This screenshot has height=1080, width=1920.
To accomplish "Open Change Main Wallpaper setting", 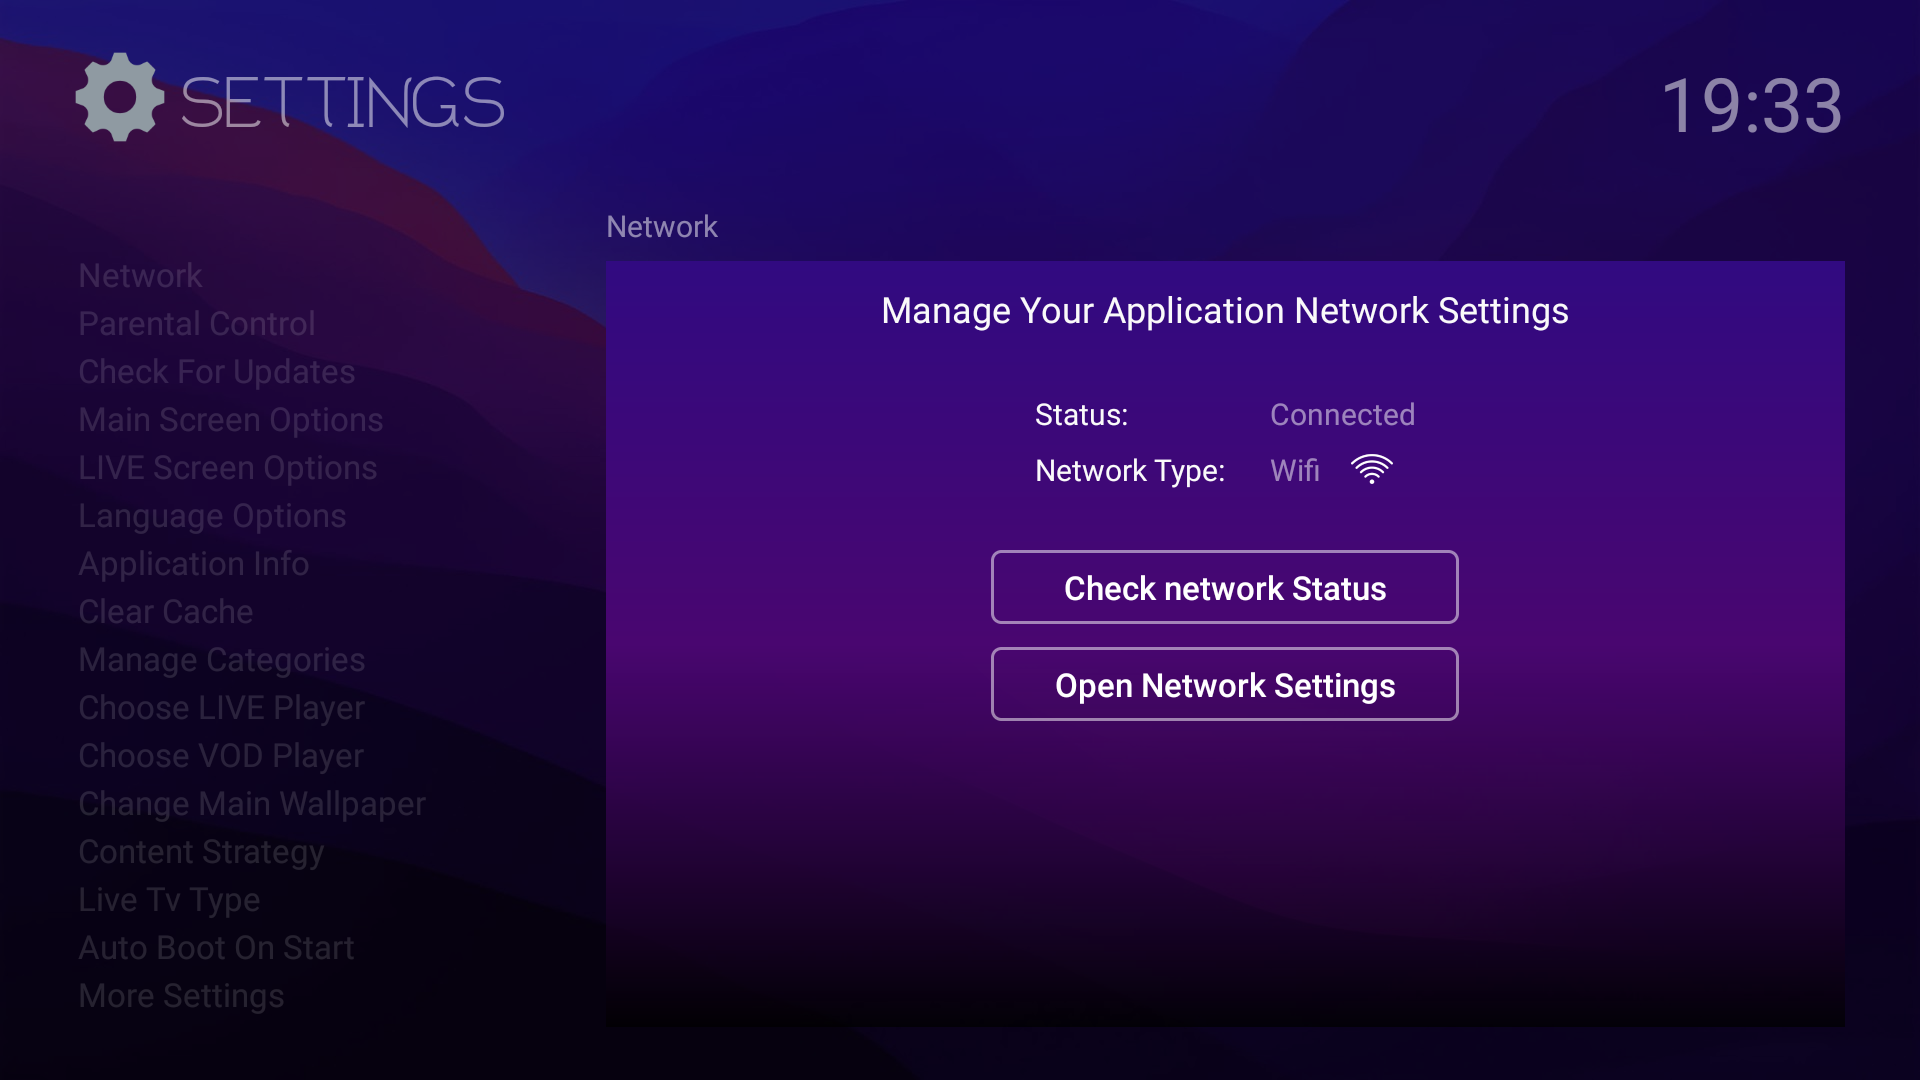I will (x=251, y=804).
